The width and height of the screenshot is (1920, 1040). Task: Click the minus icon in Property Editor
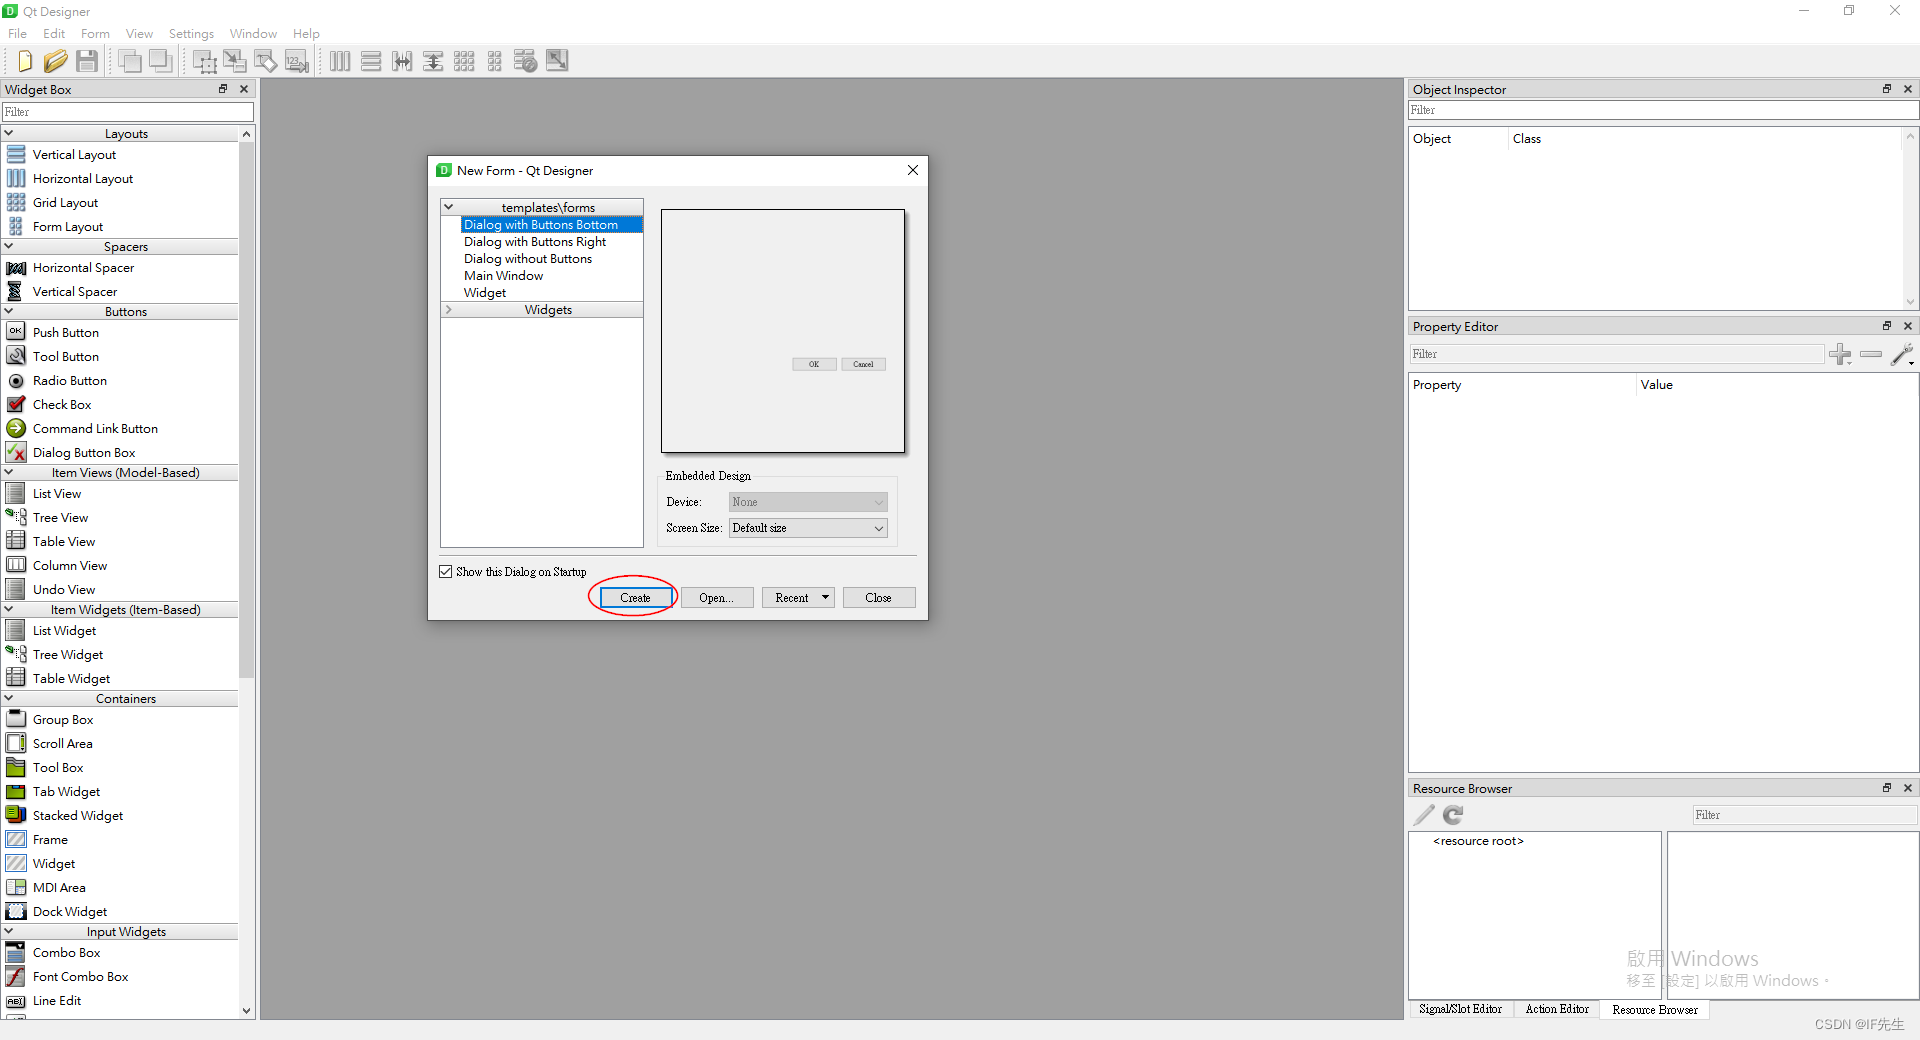pyautogui.click(x=1871, y=354)
